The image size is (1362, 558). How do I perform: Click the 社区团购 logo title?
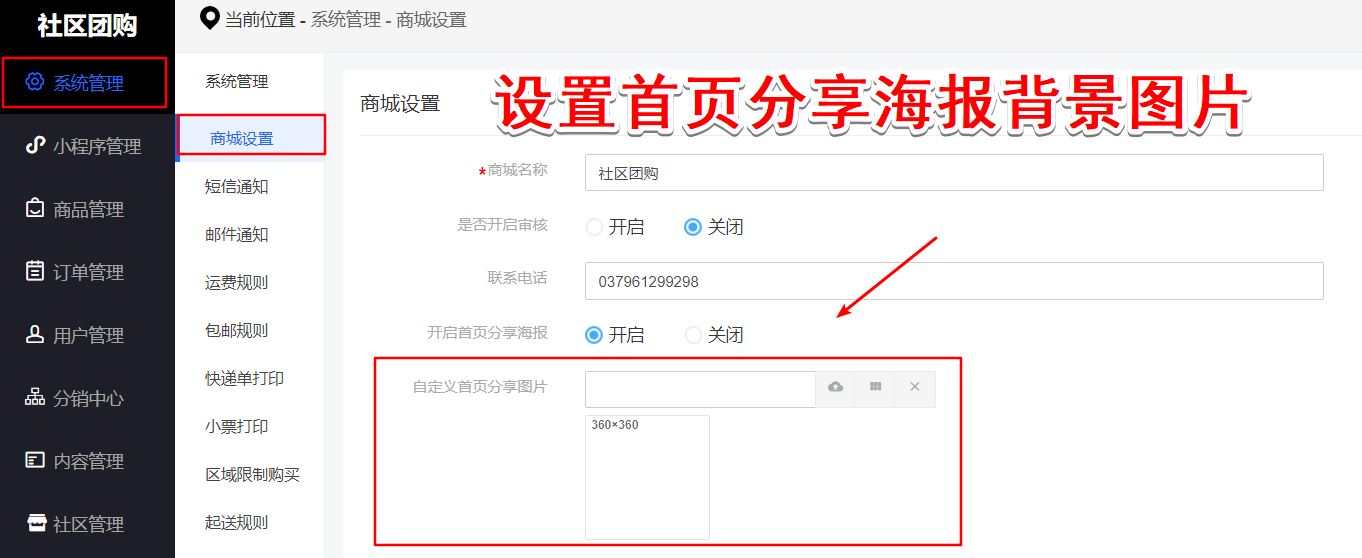click(x=87, y=26)
